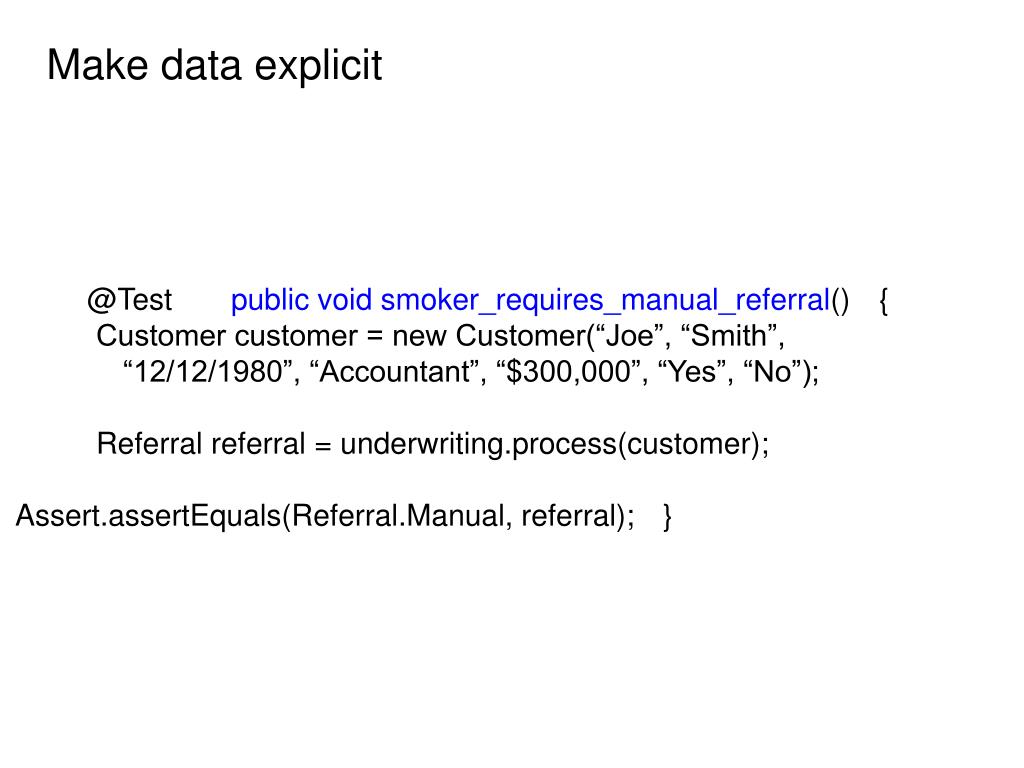
Task: Click the string "$300,000"
Action: coord(568,372)
